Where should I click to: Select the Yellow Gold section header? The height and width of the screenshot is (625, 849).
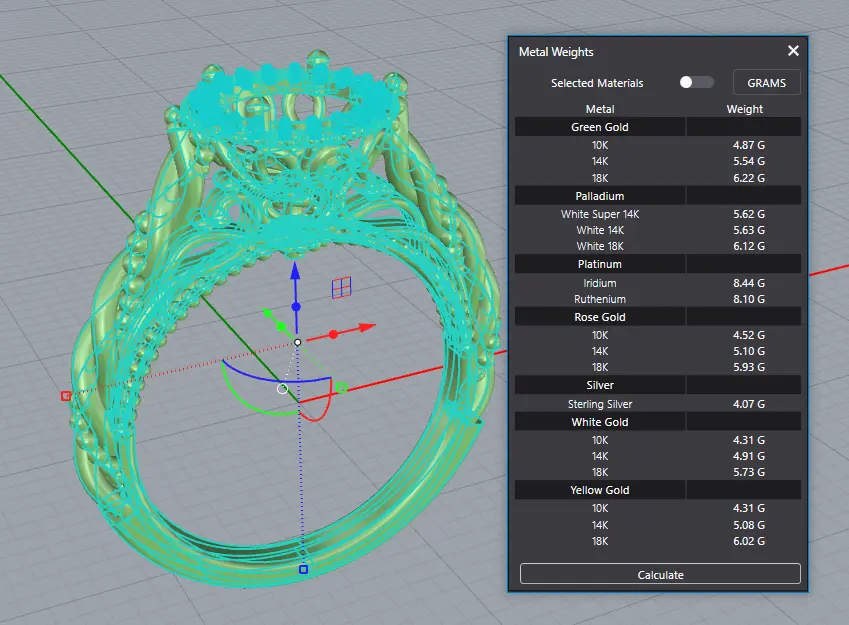[x=657, y=490]
